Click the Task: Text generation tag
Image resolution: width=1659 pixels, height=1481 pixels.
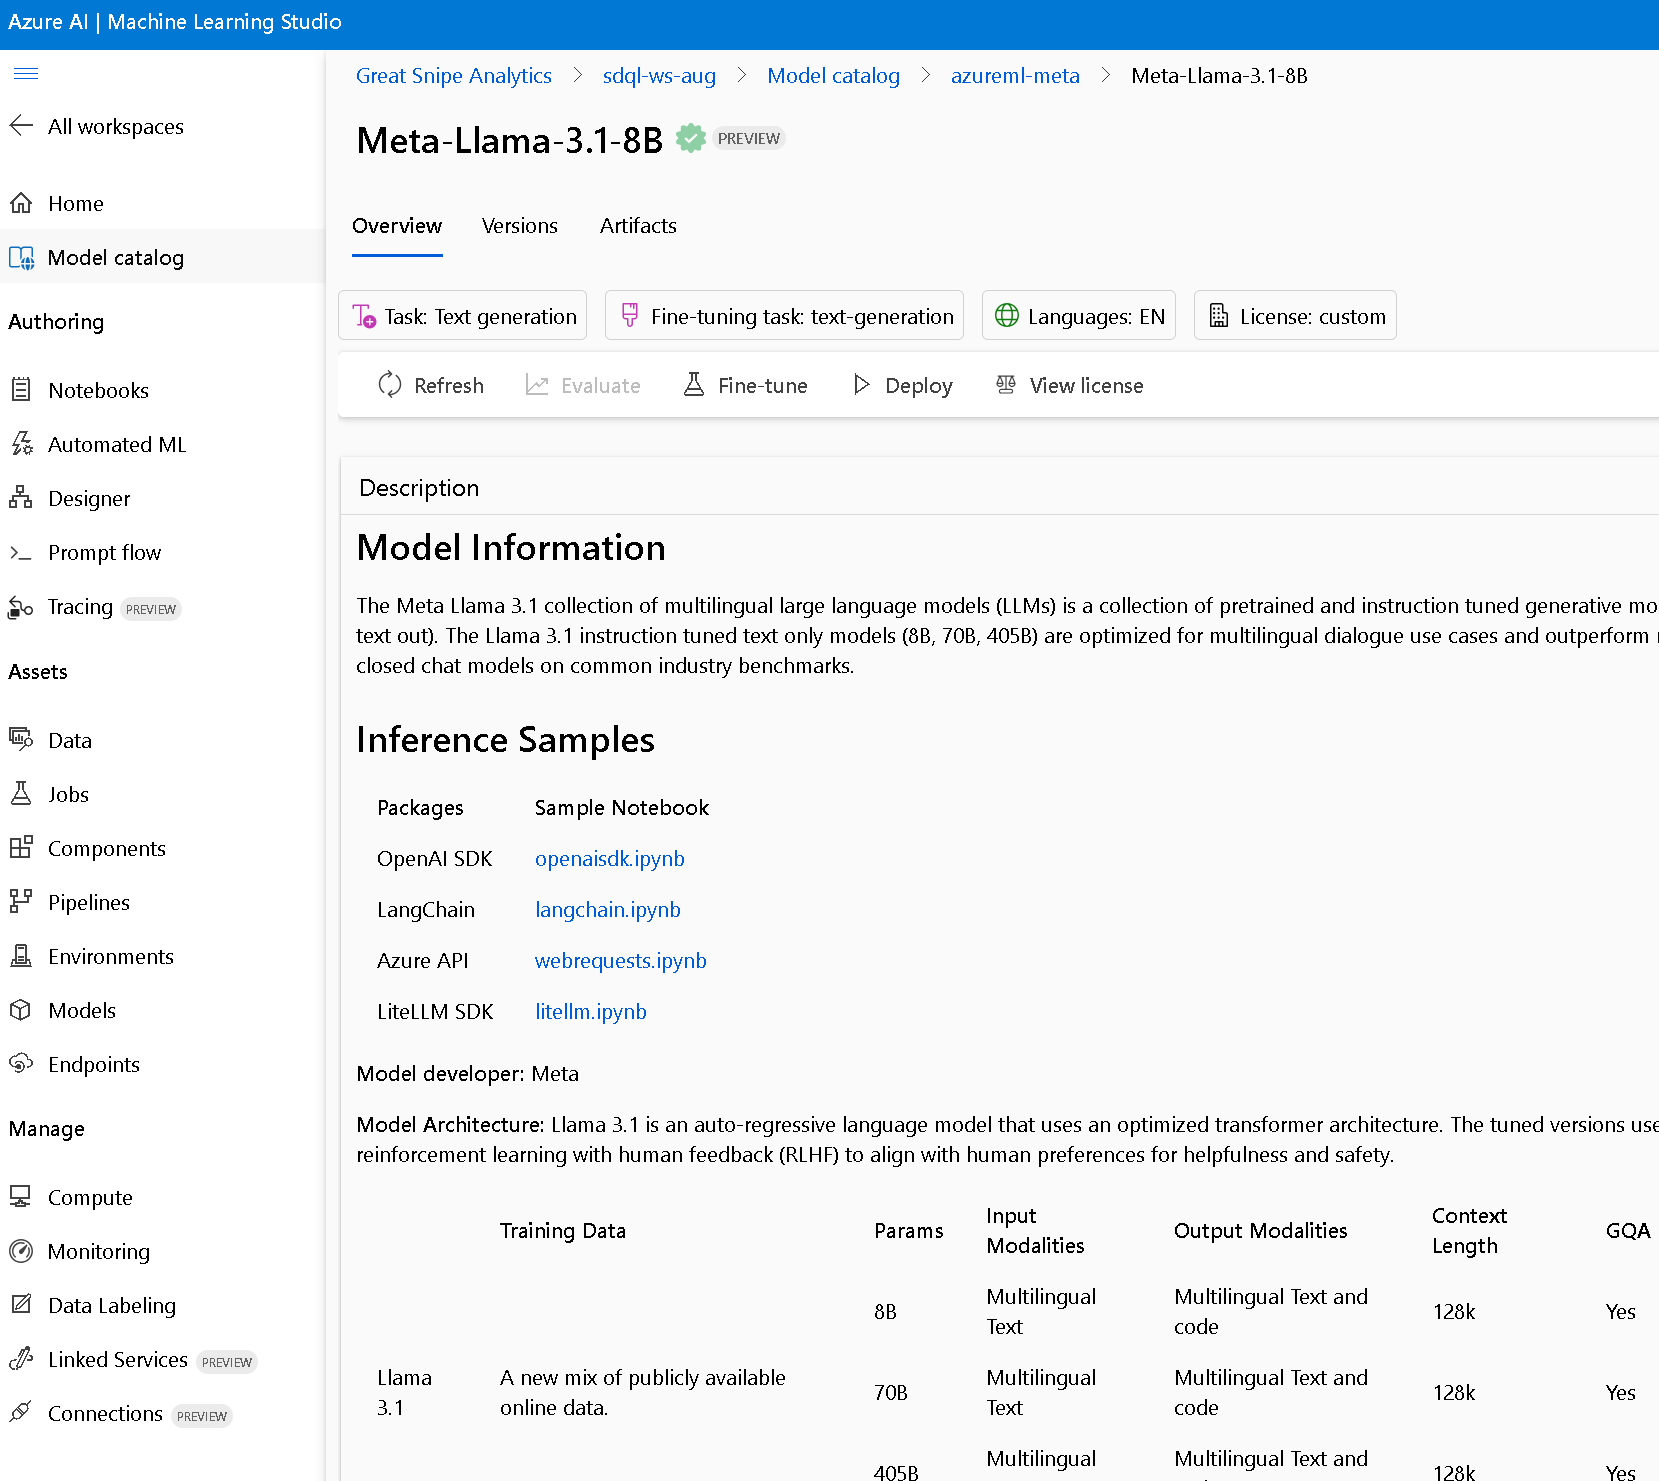[x=463, y=316]
